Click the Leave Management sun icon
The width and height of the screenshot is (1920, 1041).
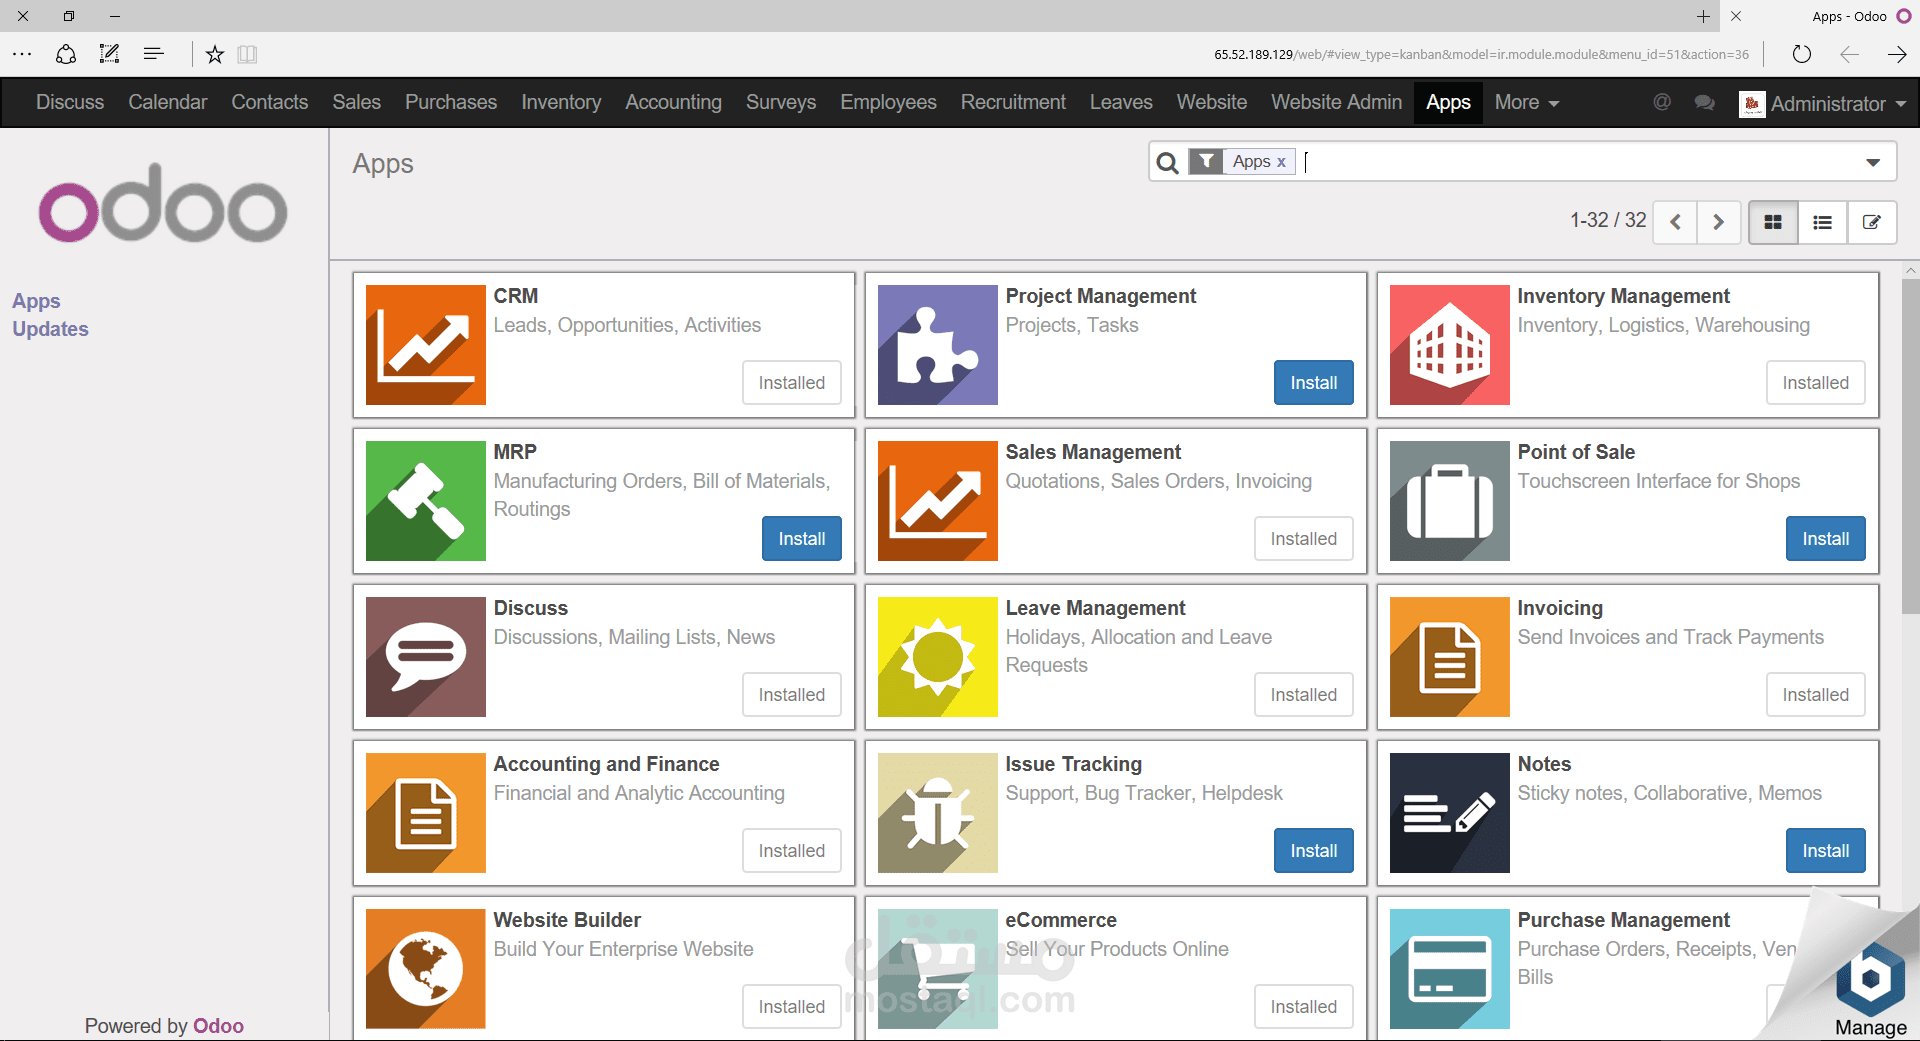tap(936, 657)
